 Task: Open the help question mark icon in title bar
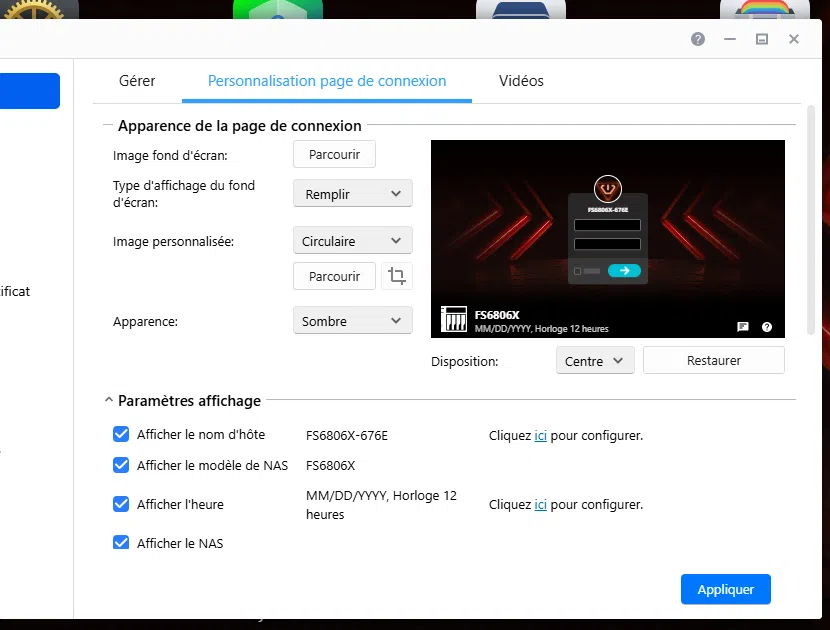pos(698,39)
